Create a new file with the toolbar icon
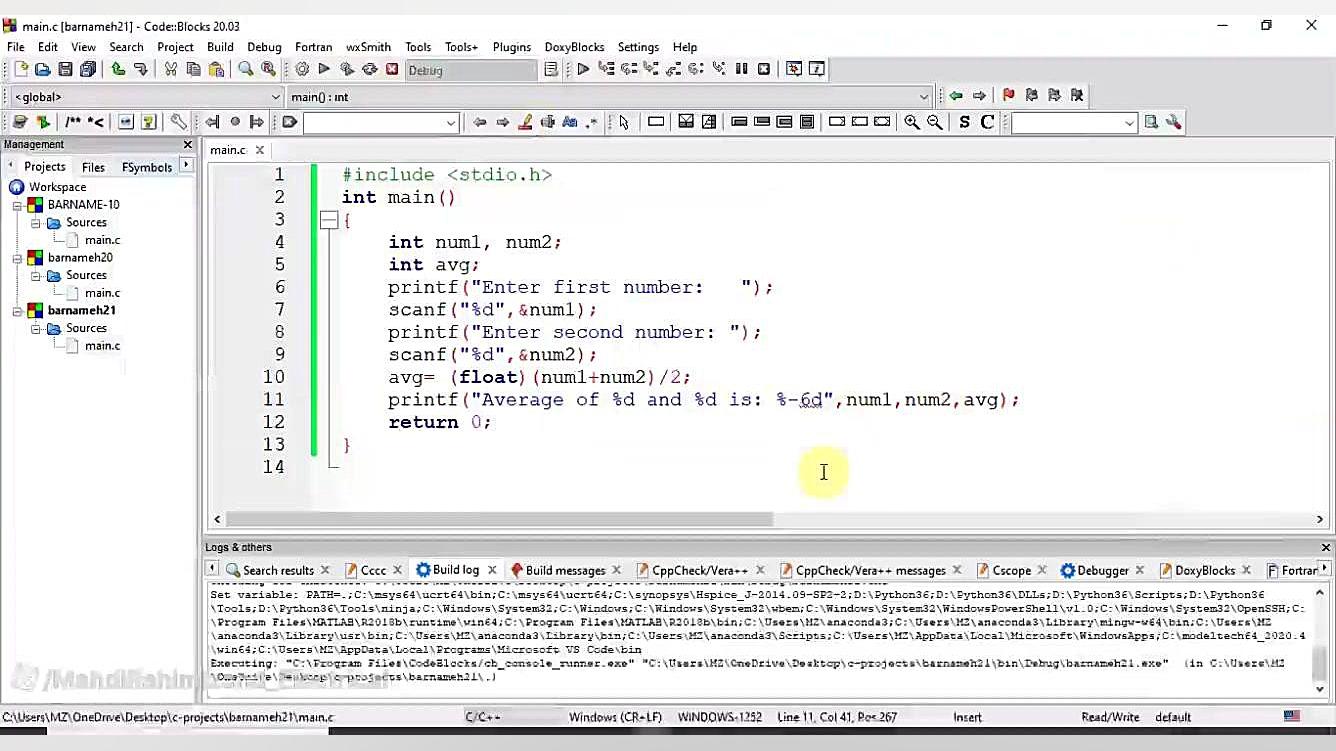Image resolution: width=1336 pixels, height=751 pixels. pos(20,69)
